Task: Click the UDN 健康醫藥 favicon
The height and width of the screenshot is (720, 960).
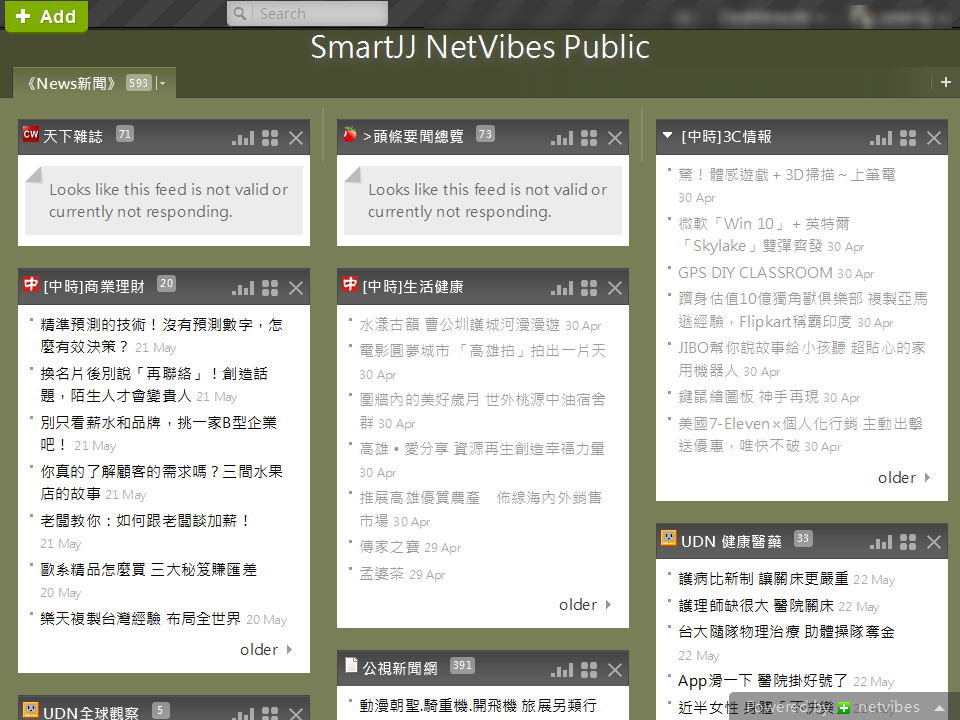Action: click(669, 538)
